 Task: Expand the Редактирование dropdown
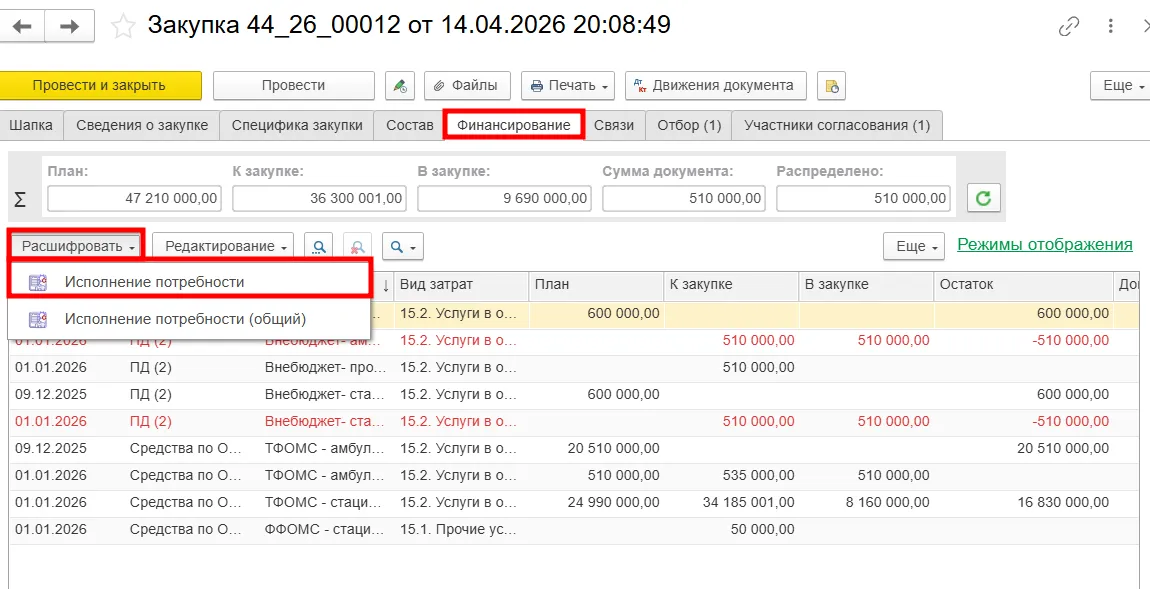point(223,247)
